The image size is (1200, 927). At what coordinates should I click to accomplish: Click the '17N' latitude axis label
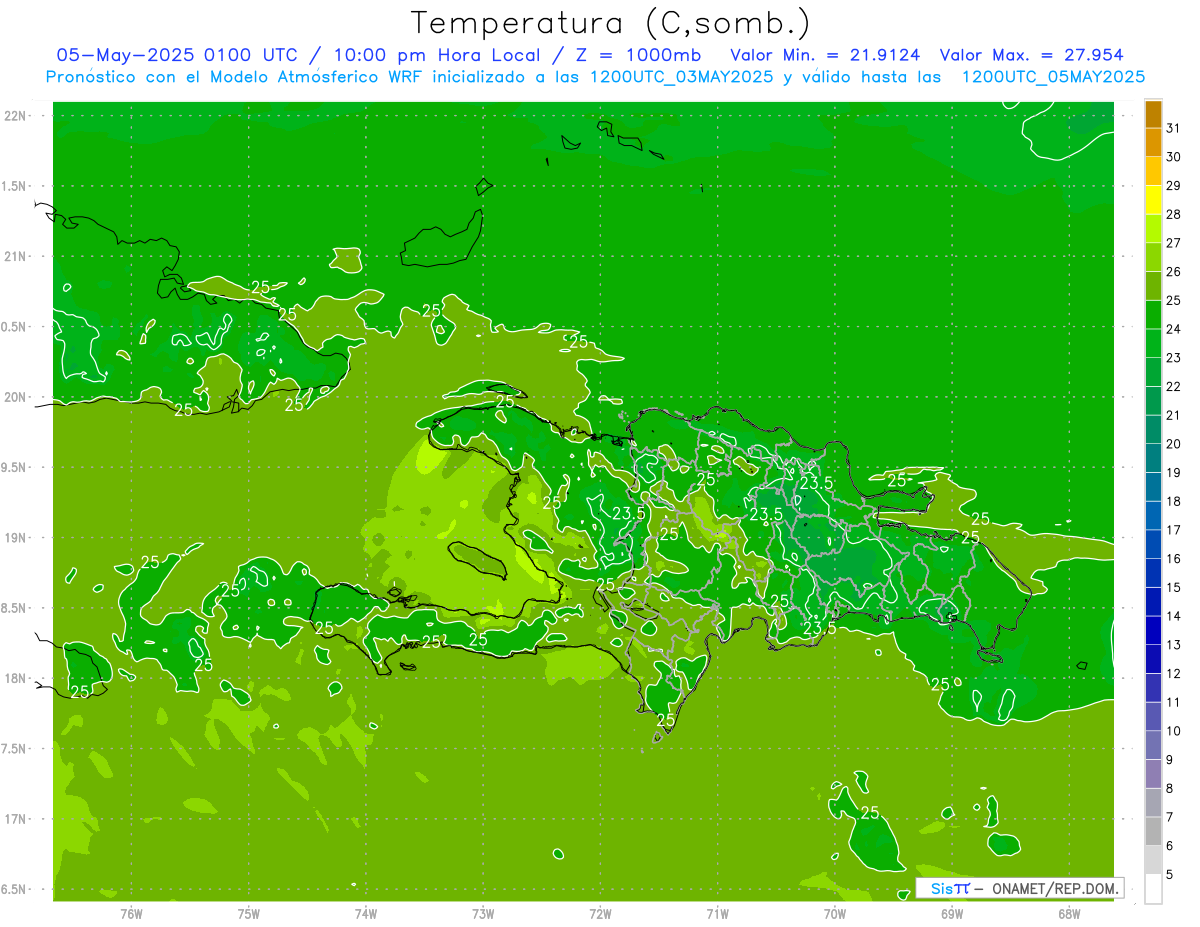[17, 819]
